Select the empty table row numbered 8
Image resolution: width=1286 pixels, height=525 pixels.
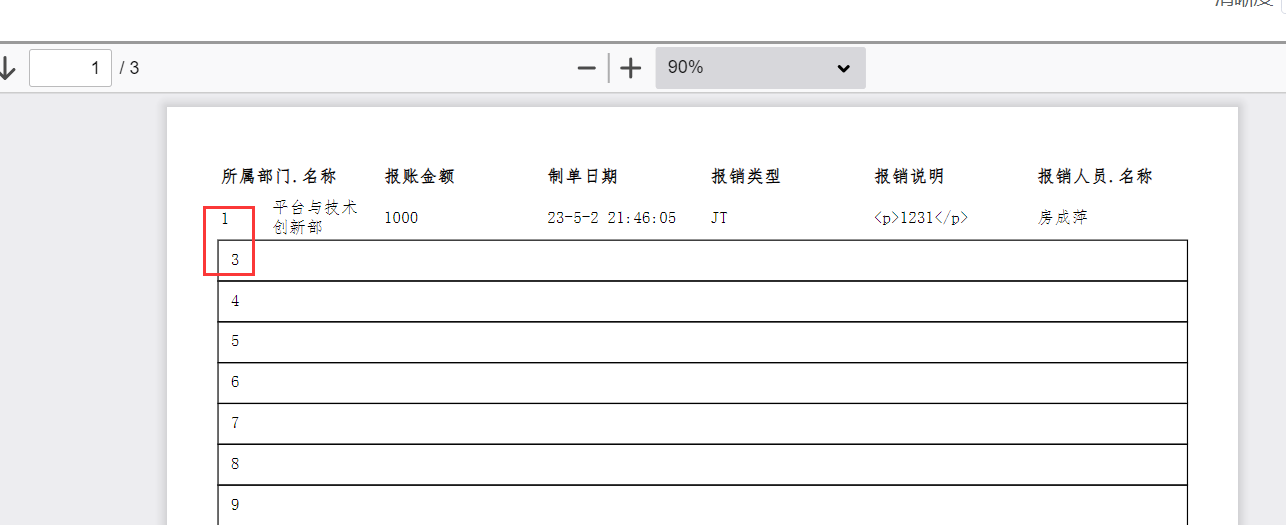702,465
